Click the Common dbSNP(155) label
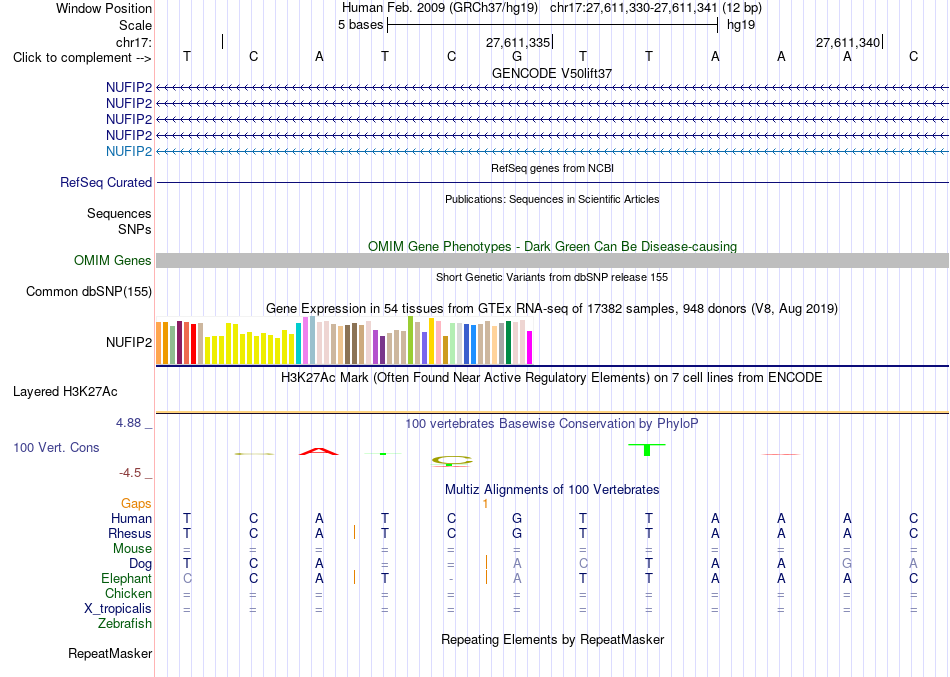Screen dimensions: 950x677 point(88,292)
